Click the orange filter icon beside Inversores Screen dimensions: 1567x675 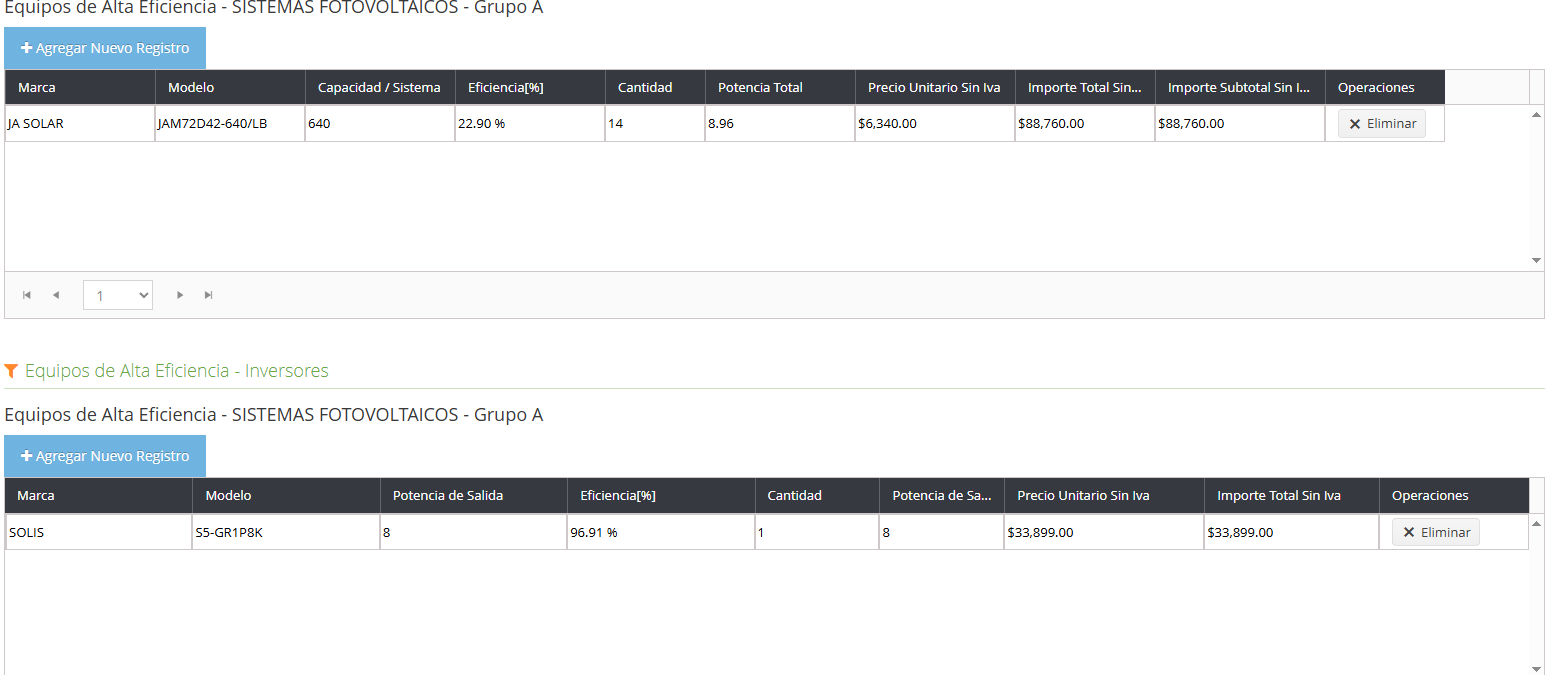tap(11, 371)
